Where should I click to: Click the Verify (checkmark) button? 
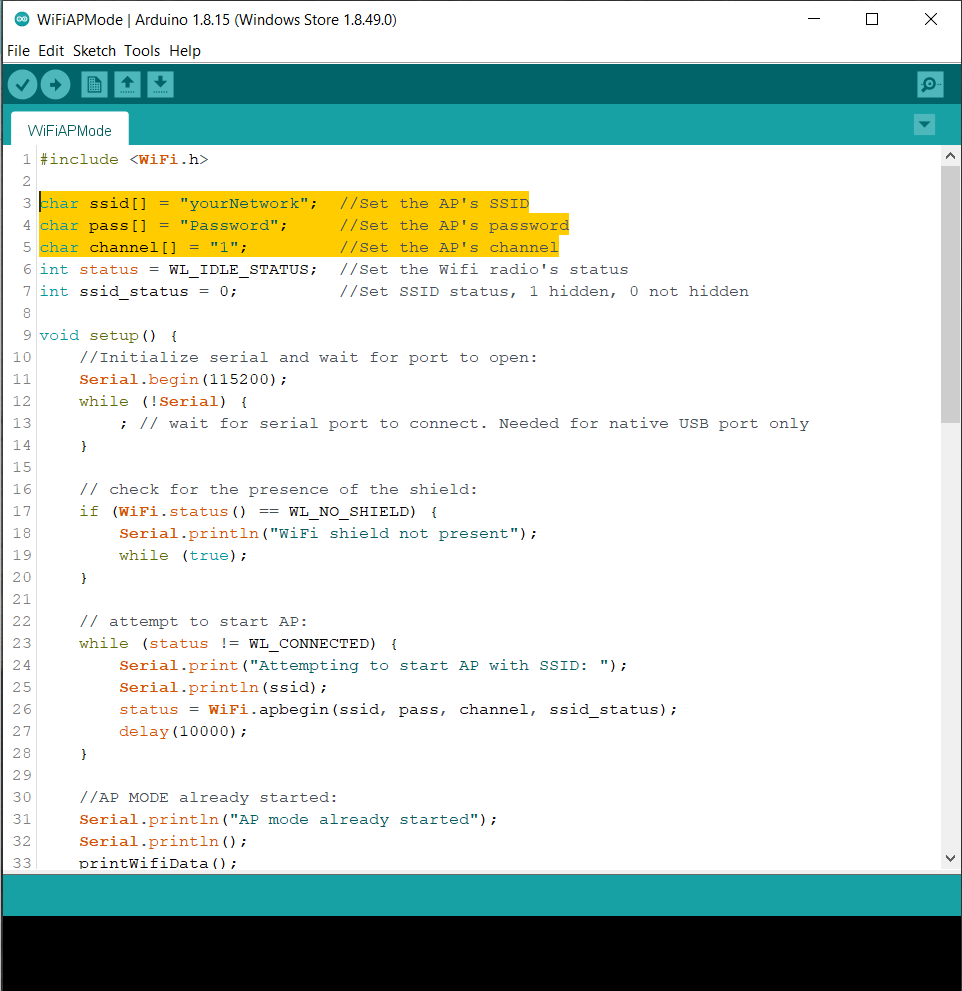click(x=23, y=85)
